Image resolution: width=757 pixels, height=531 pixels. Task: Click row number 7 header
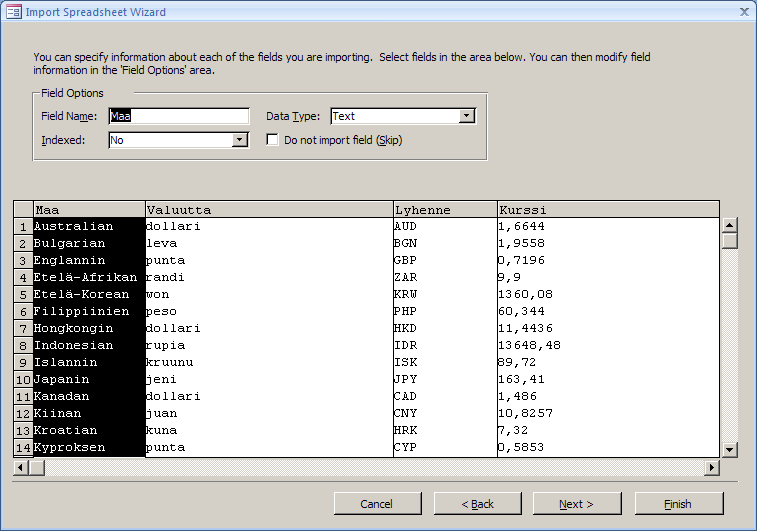(x=23, y=329)
